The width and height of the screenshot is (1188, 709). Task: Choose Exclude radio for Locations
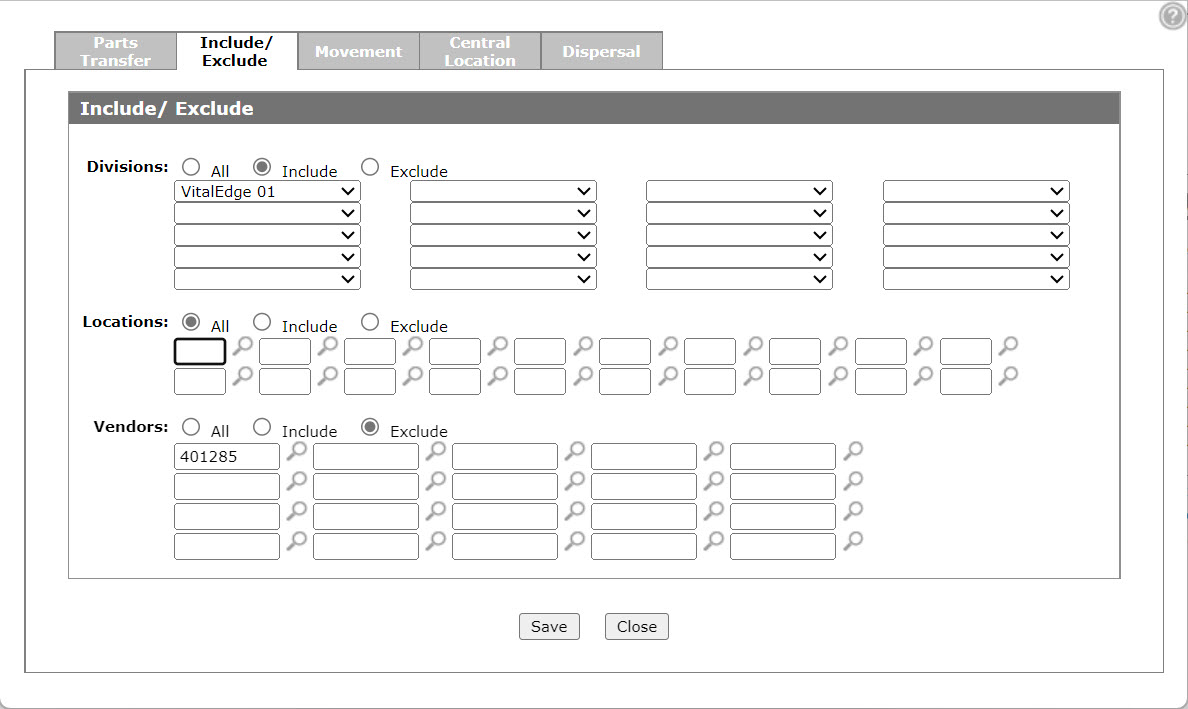pyautogui.click(x=370, y=322)
